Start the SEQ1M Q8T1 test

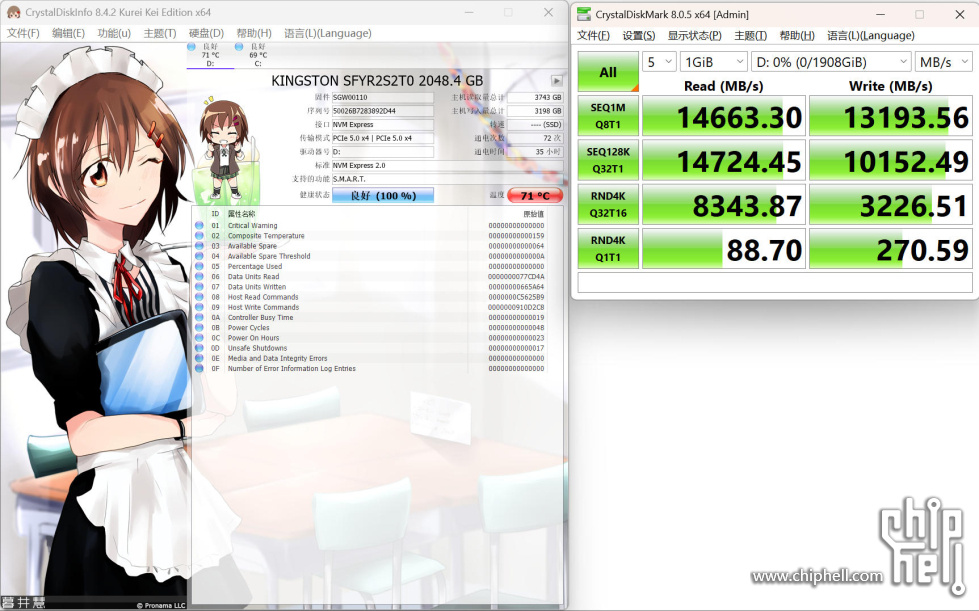608,116
